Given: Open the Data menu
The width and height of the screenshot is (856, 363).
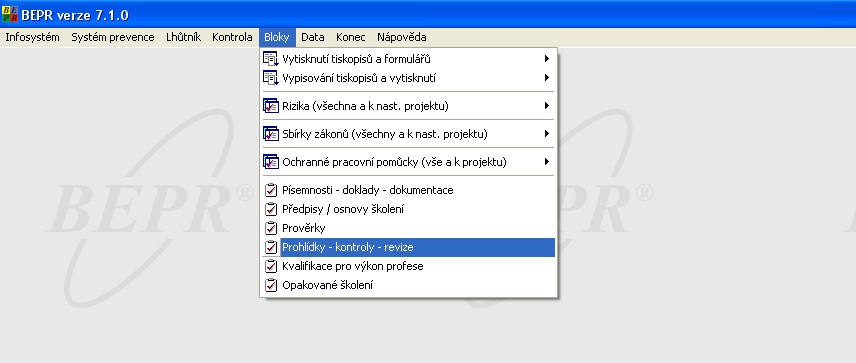Looking at the screenshot, I should (x=313, y=37).
